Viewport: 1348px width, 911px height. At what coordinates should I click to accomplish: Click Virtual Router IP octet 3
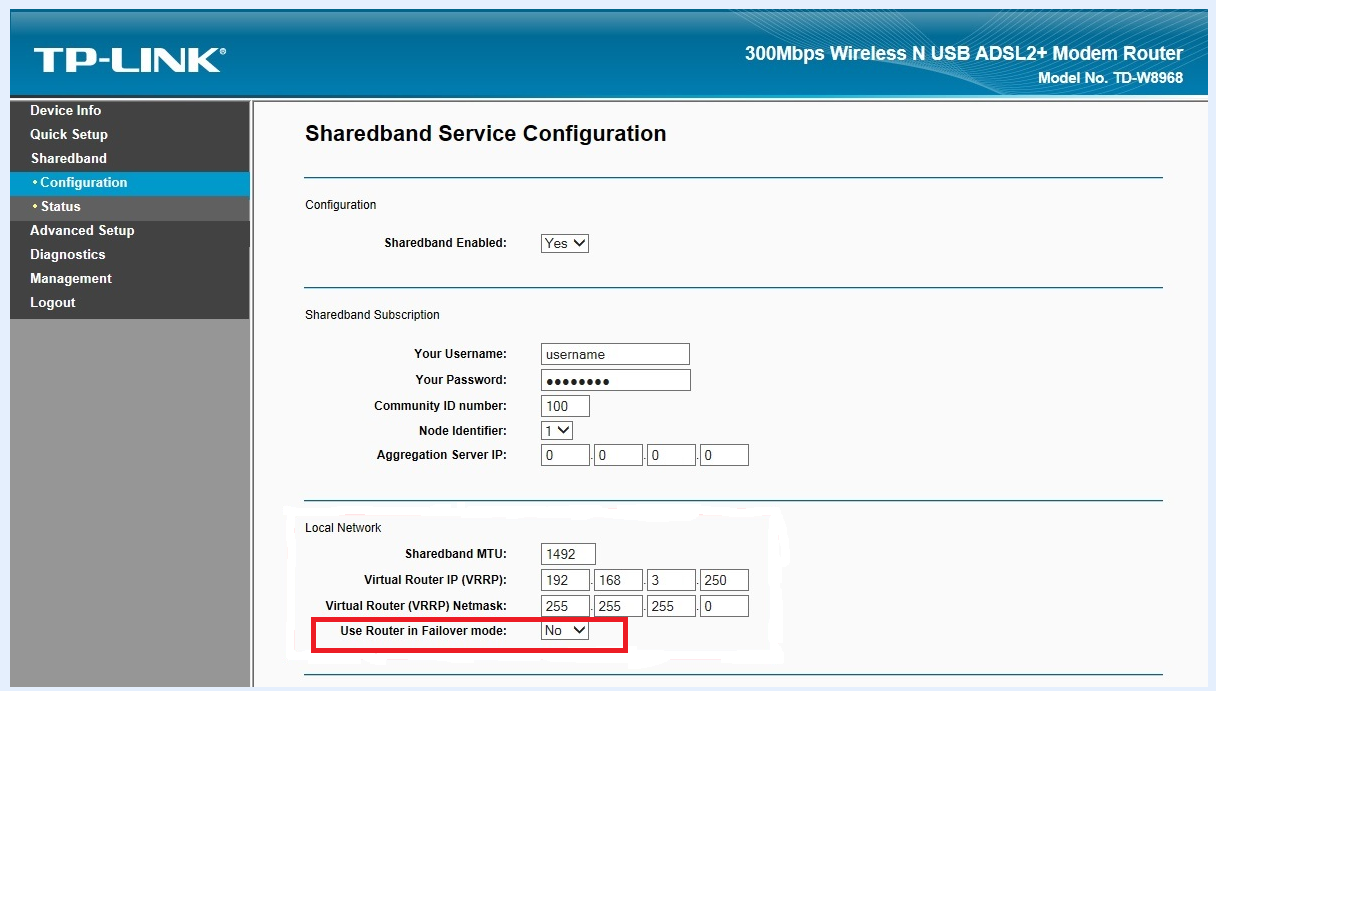click(x=671, y=580)
